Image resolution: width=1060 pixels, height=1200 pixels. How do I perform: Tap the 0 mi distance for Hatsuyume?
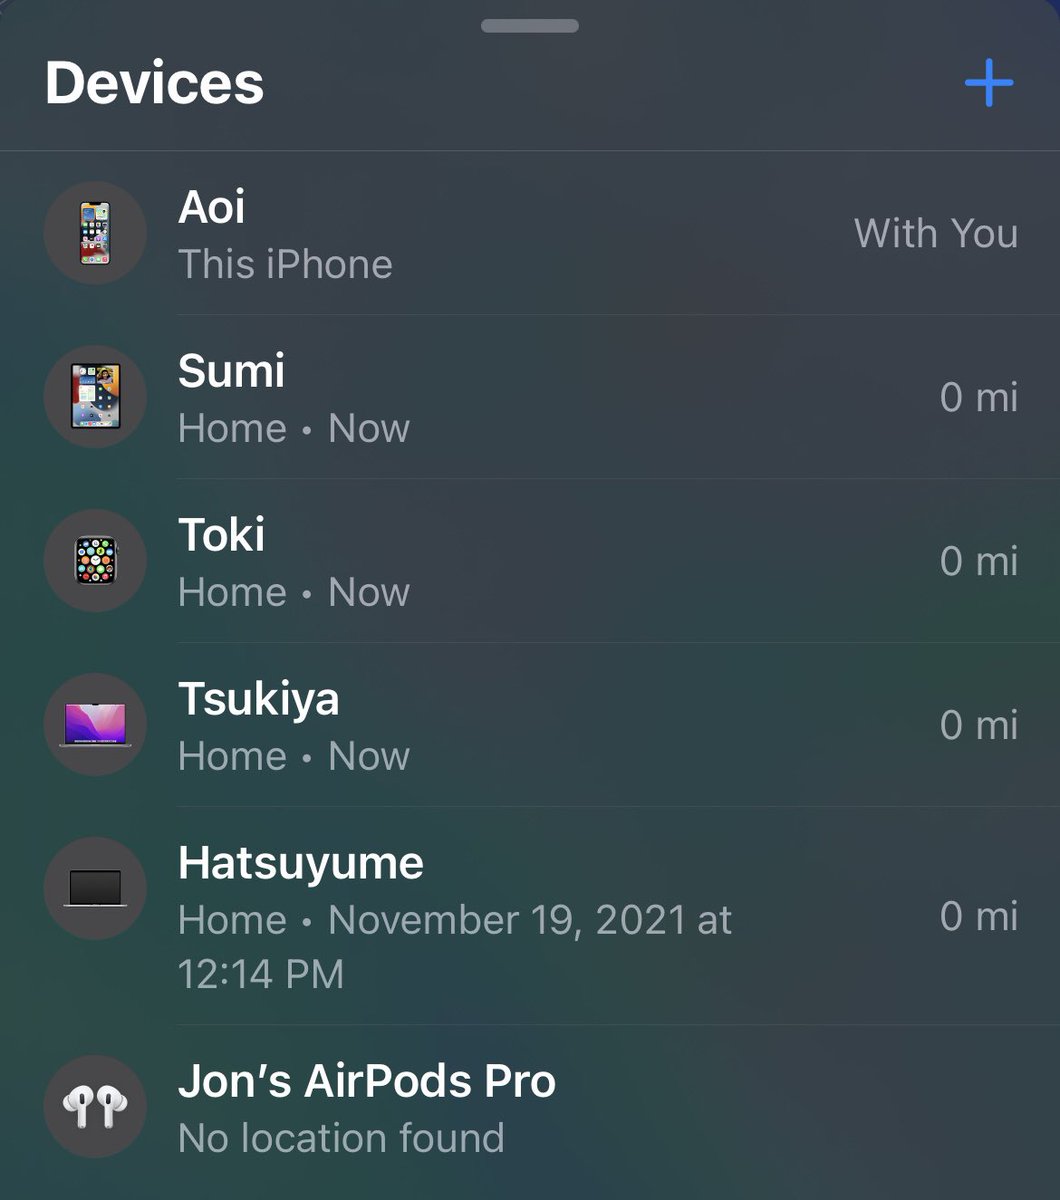[979, 916]
